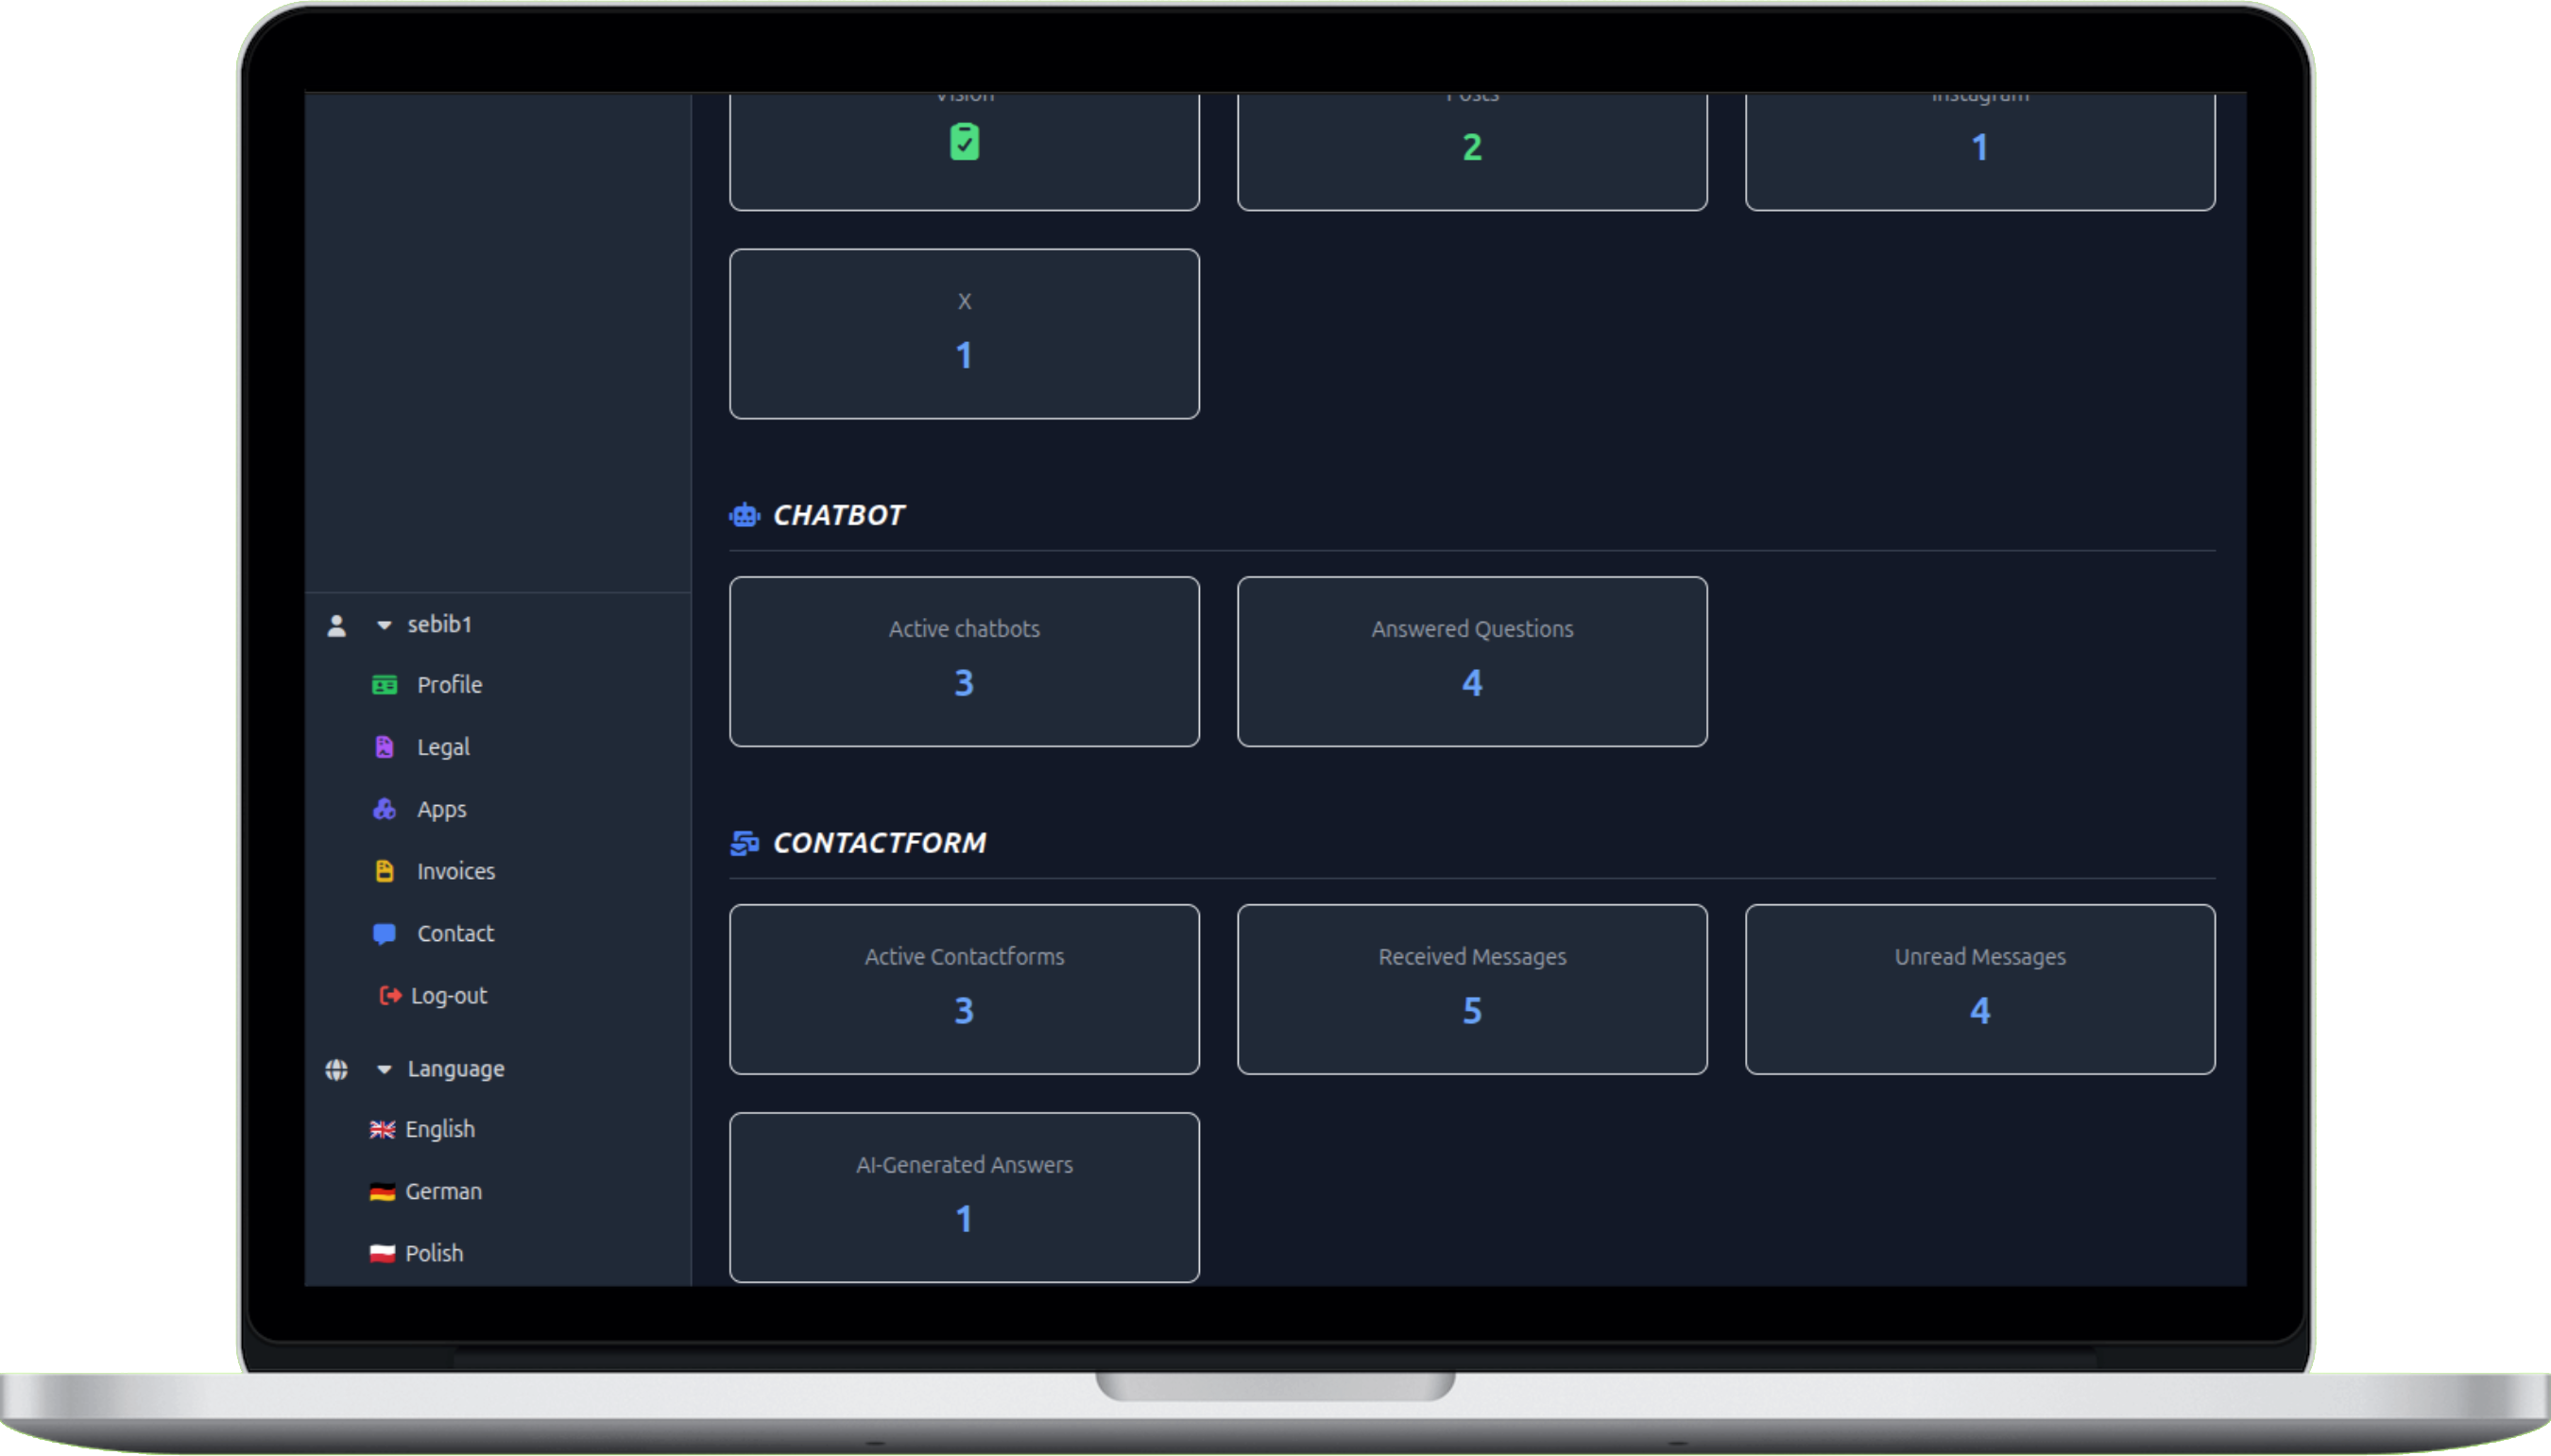Click the yellow Invoices icon
2551x1456 pixels.
[386, 871]
